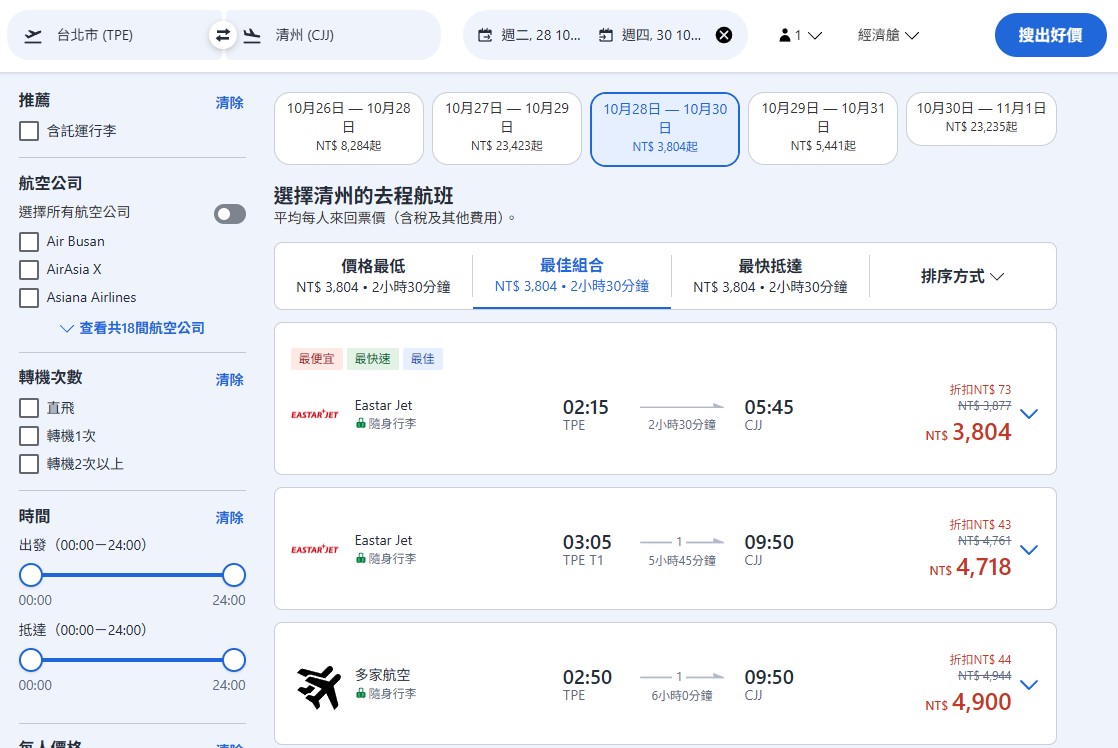
Task: Select the 10月29日 — 10月31日 date tab
Action: click(822, 128)
